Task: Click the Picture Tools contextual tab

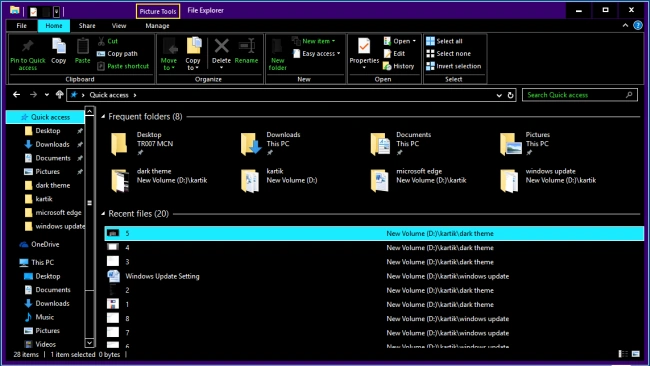Action: point(158,11)
